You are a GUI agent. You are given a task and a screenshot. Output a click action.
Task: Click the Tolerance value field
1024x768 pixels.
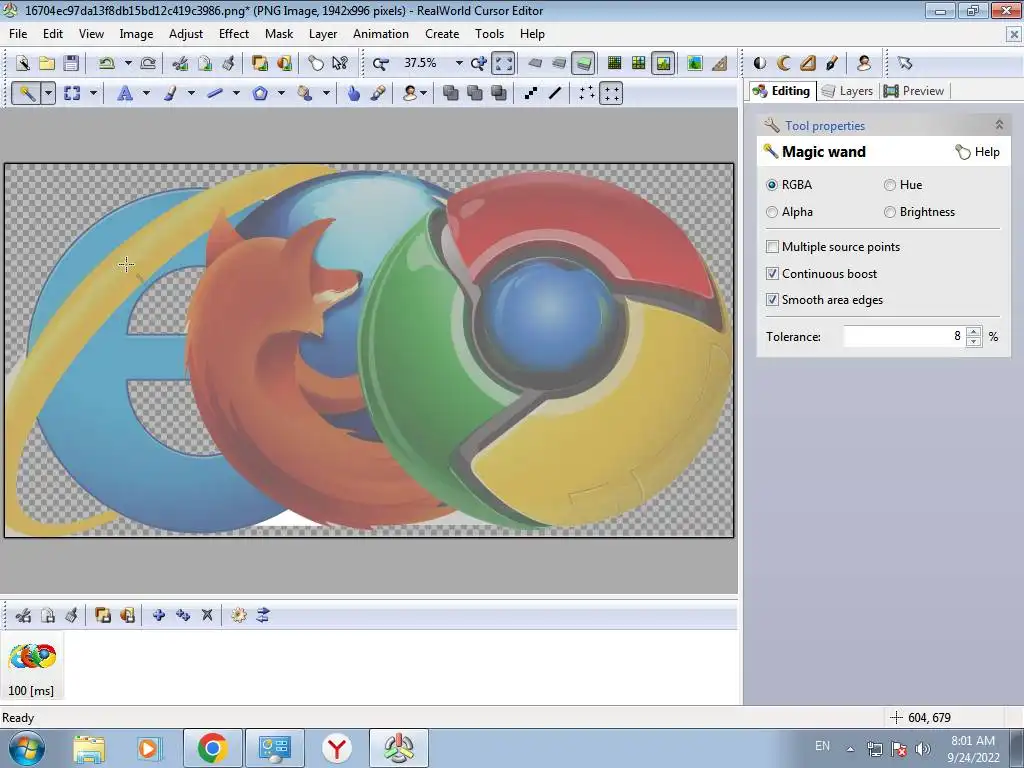903,336
